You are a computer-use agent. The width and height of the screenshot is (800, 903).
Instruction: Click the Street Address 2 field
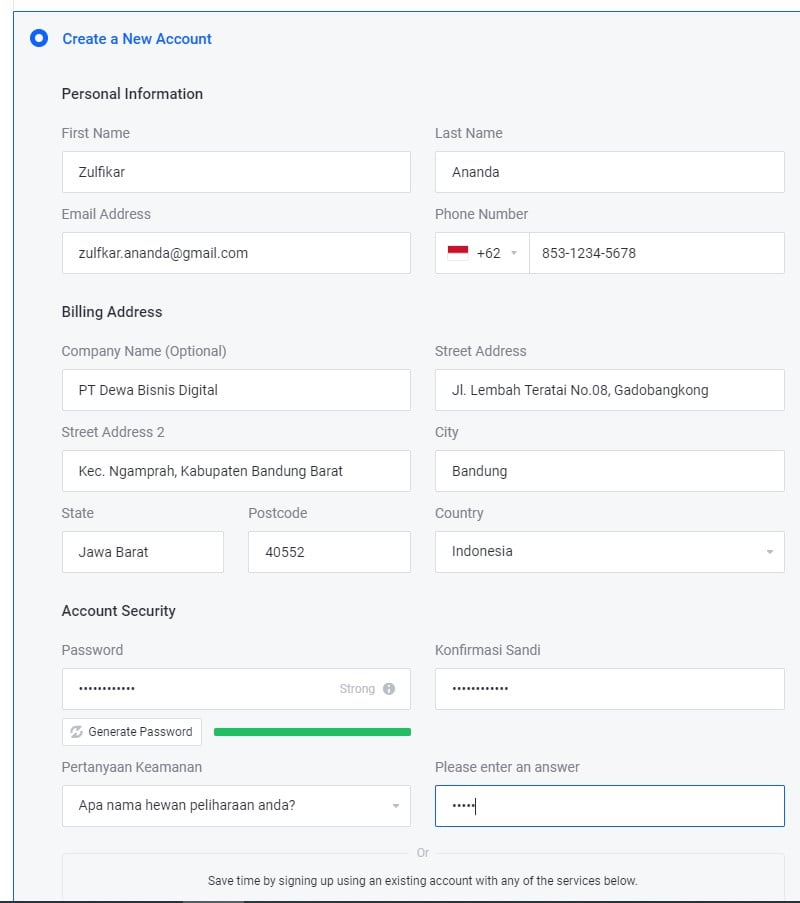pyautogui.click(x=236, y=471)
